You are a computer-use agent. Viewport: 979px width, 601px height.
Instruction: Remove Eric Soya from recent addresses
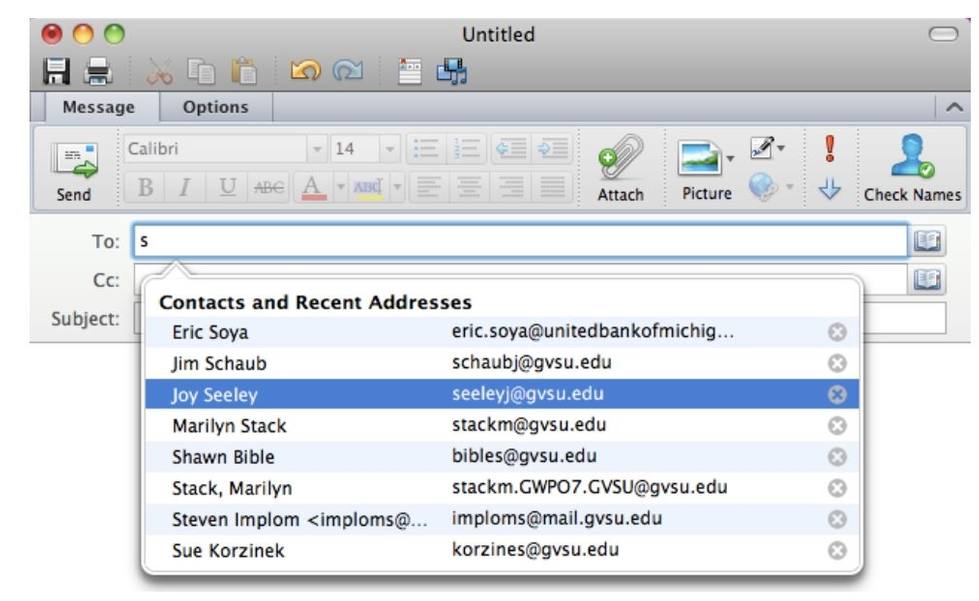(x=838, y=333)
